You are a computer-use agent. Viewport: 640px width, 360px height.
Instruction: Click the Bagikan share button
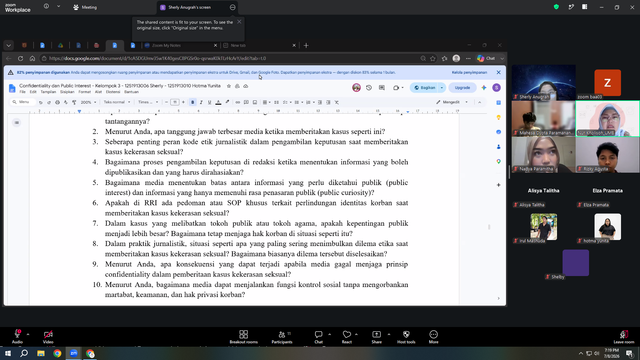[x=425, y=88]
